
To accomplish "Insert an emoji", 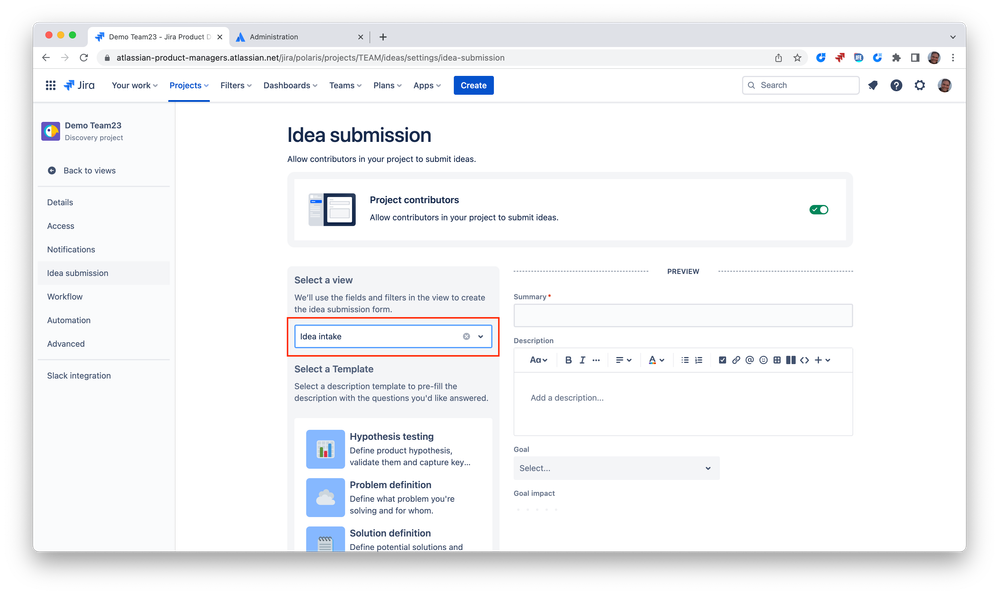I will coord(763,360).
